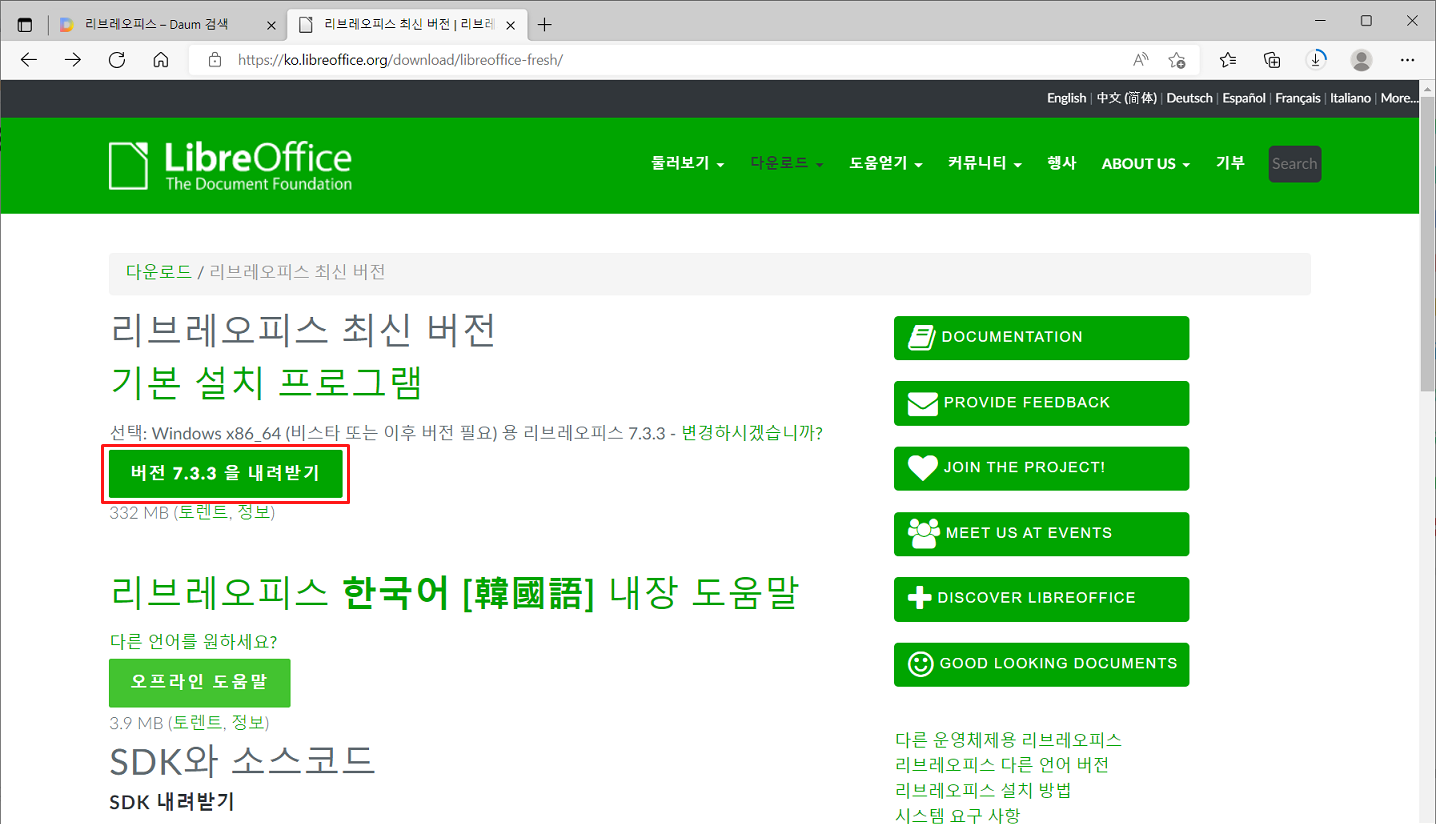
Task: Open the user profile icon
Action: 1361,60
